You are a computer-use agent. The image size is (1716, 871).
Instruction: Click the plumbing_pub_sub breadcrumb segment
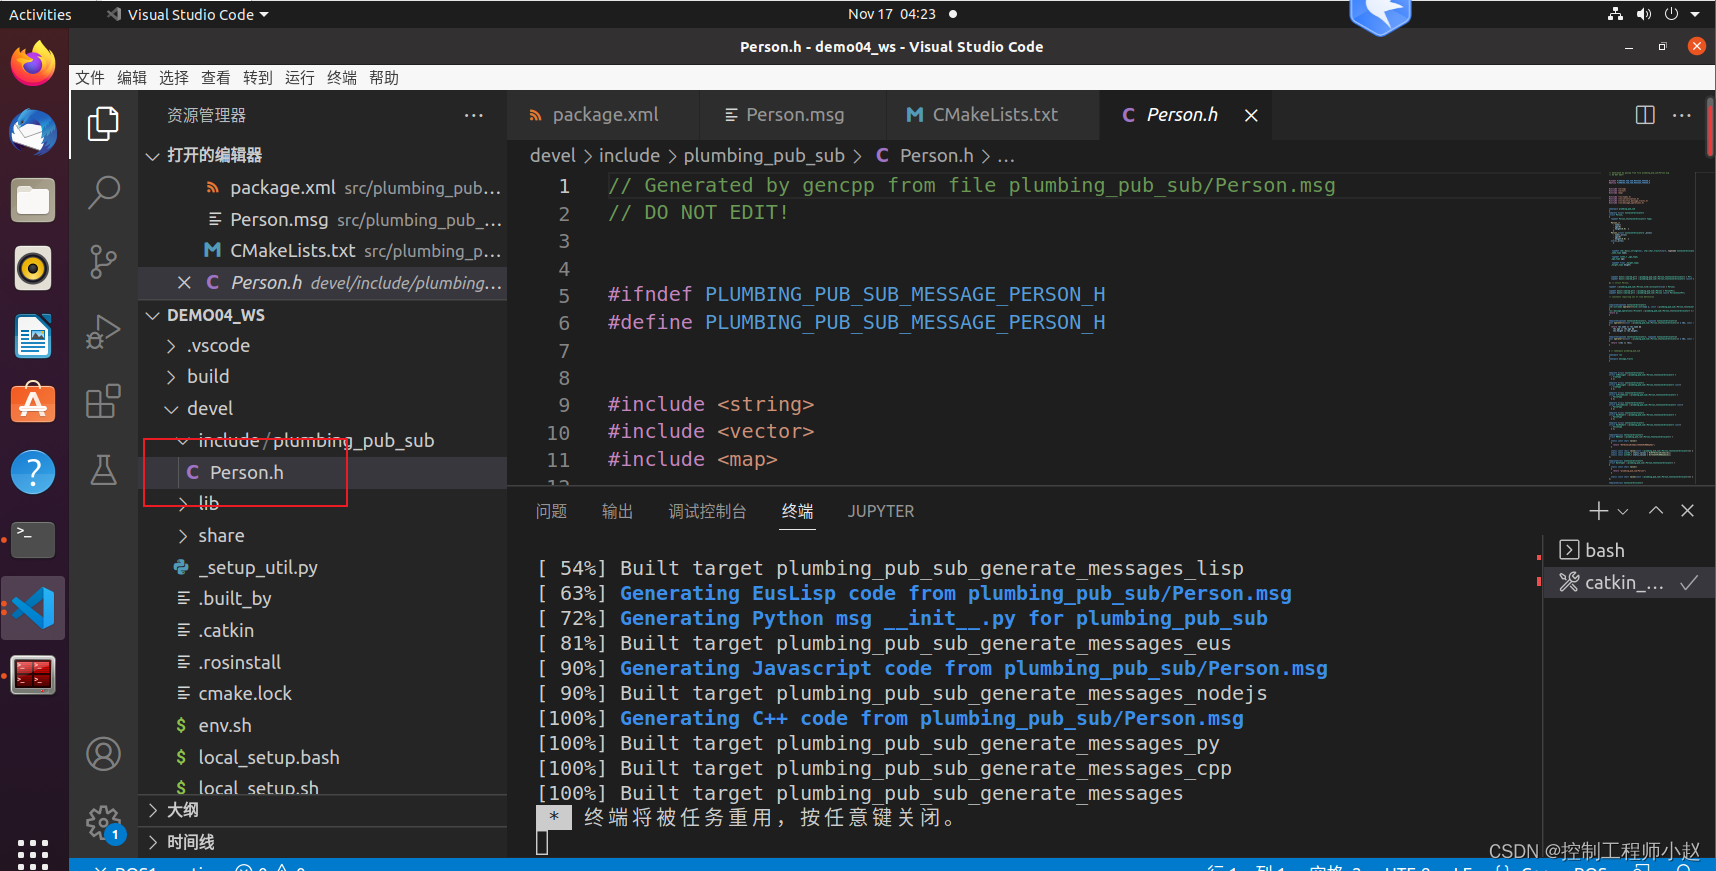(764, 156)
